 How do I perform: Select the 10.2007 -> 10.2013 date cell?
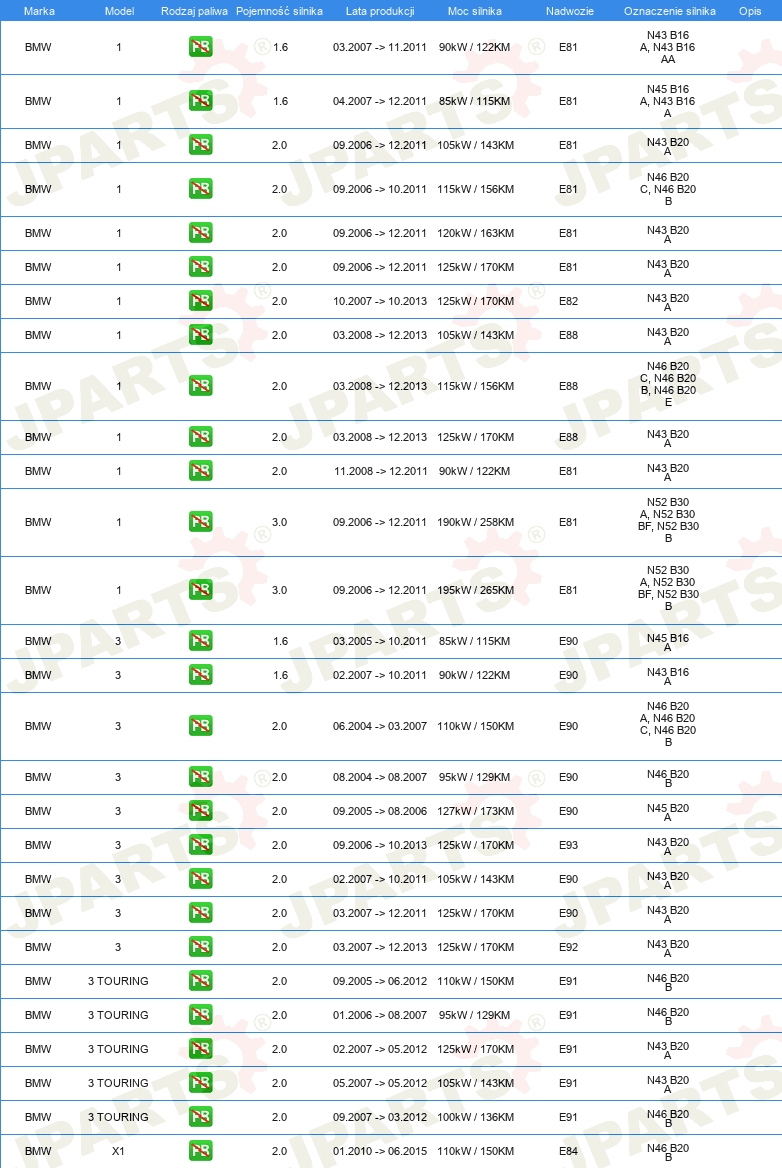[x=380, y=301]
